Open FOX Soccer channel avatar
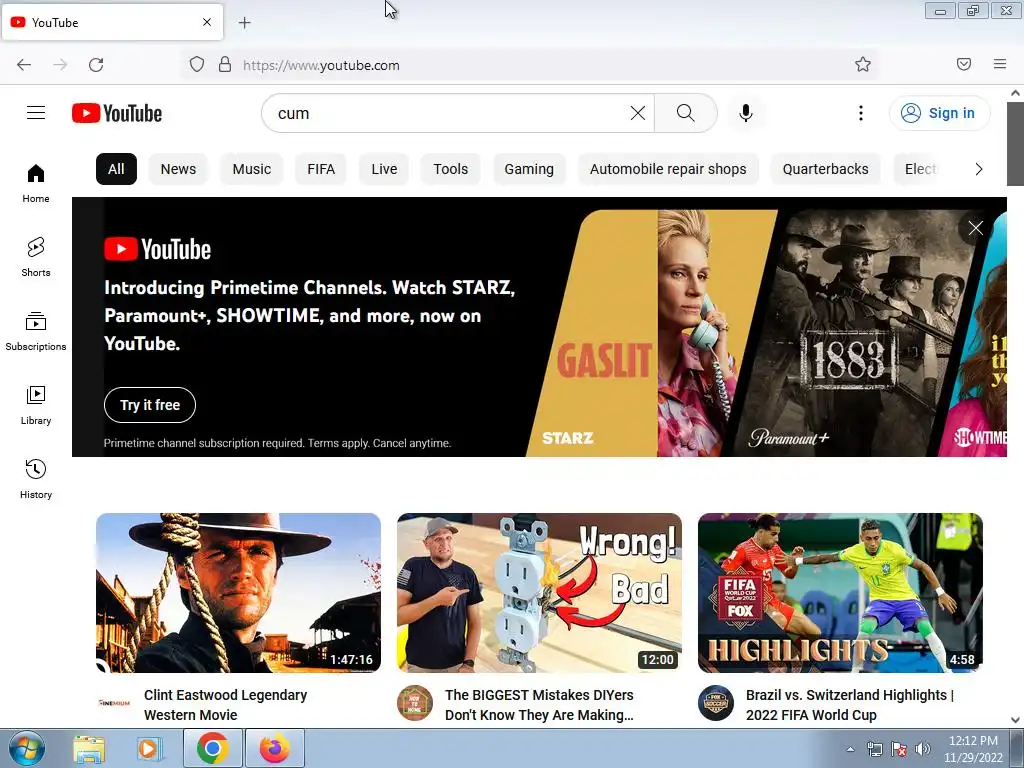1024x768 pixels. coord(716,703)
